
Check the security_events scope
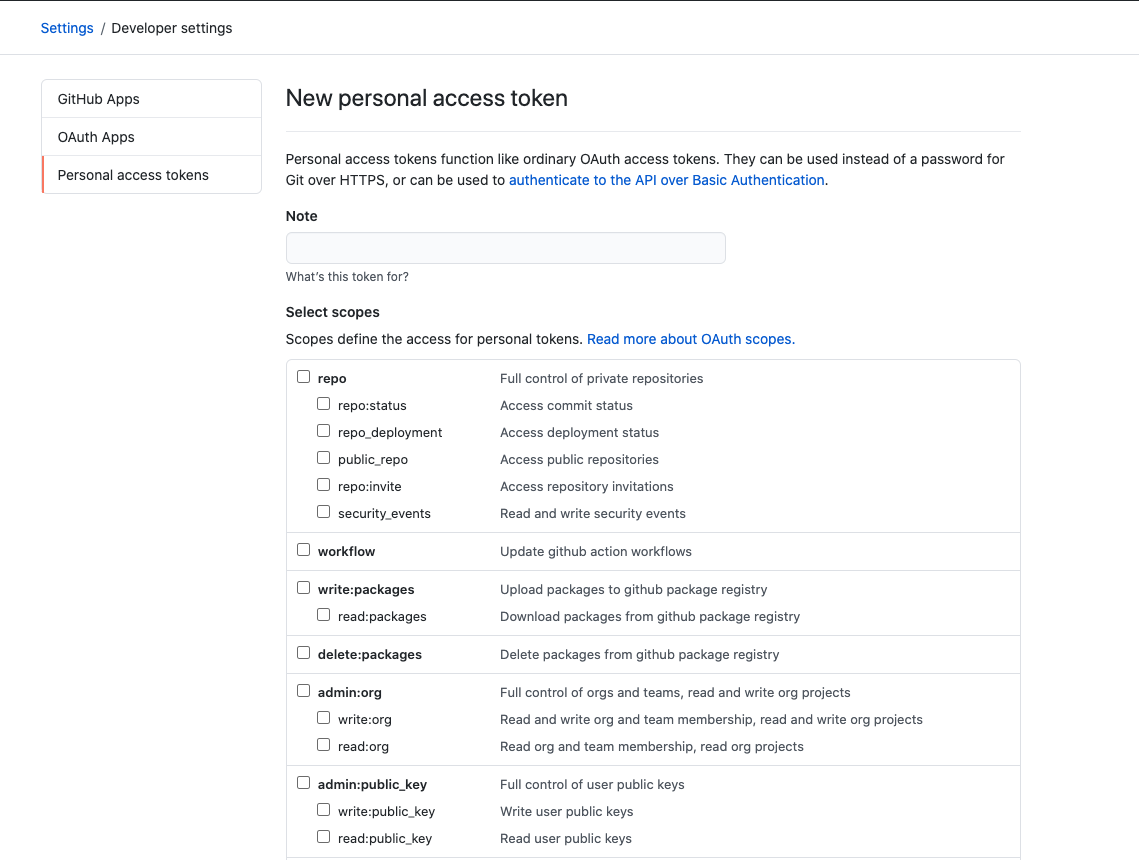point(323,512)
